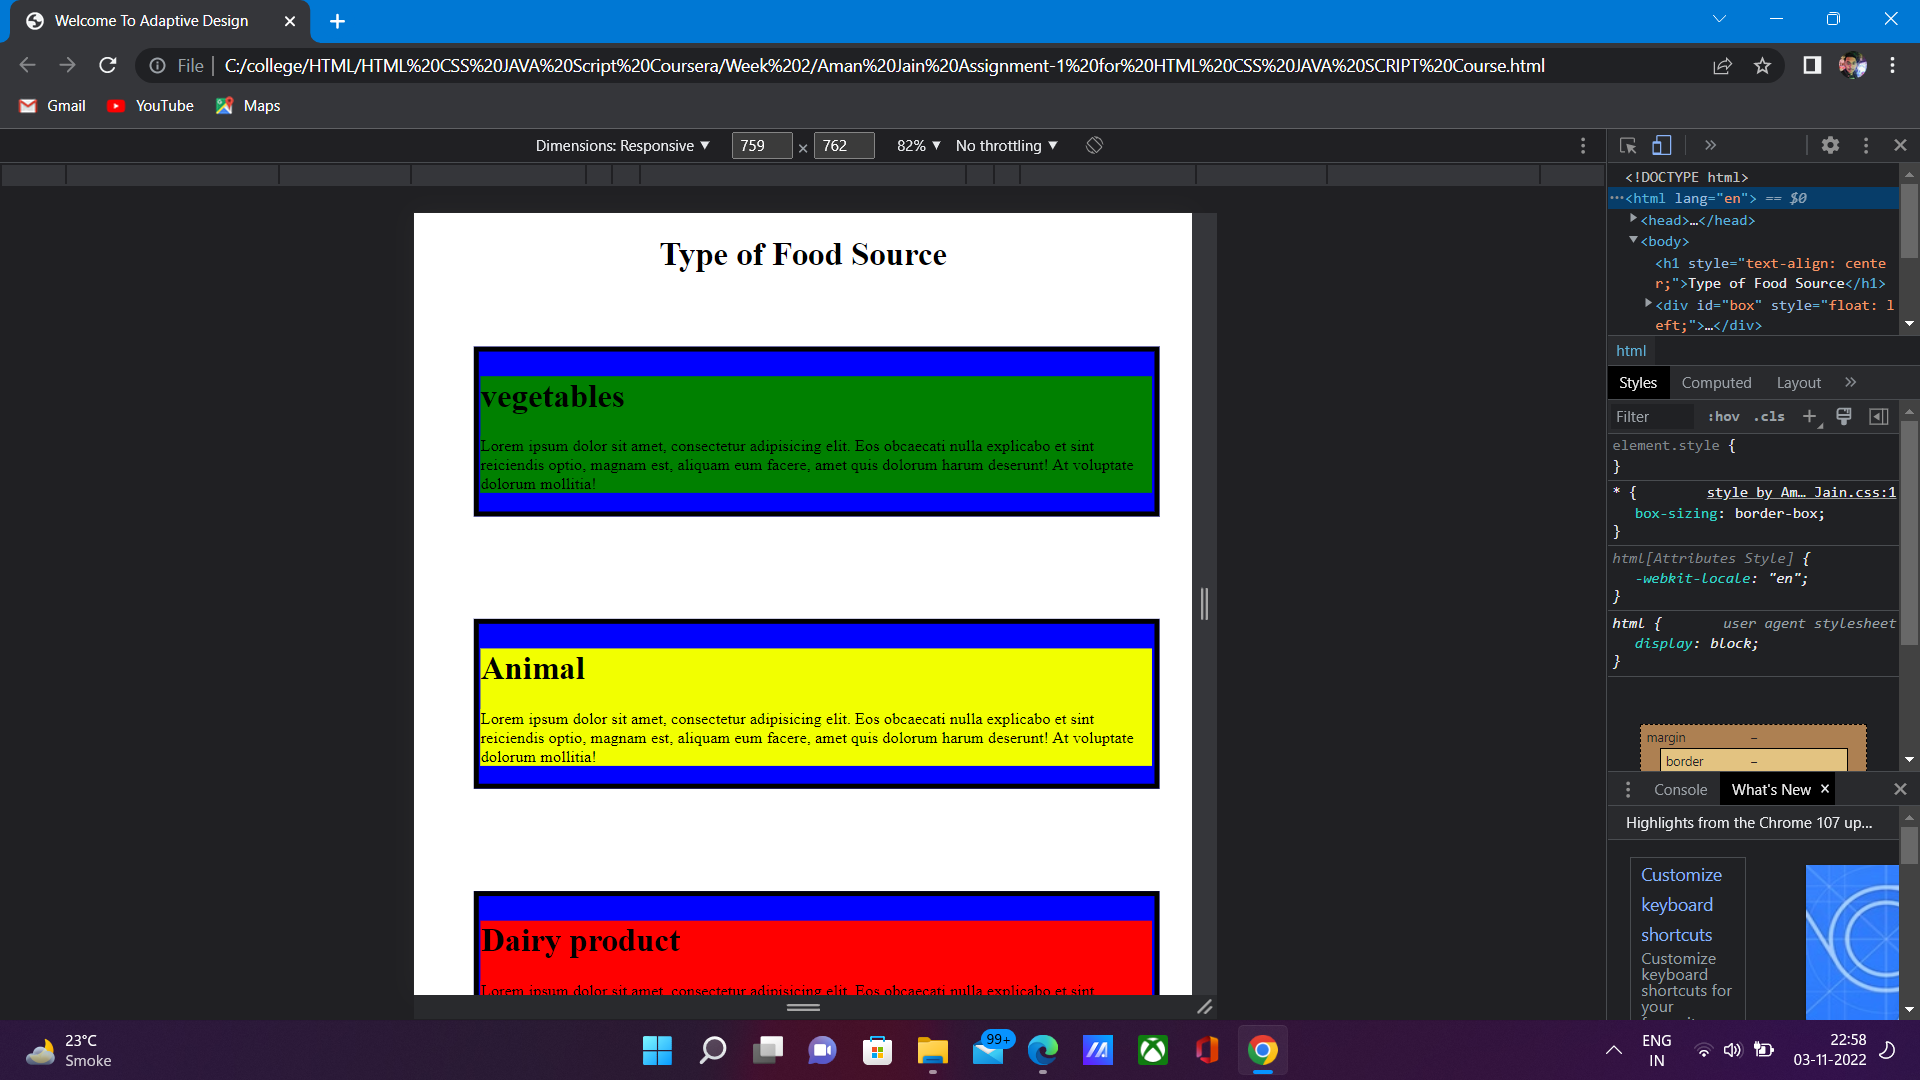Image resolution: width=1920 pixels, height=1080 pixels.
Task: Open the throttling dropdown
Action: click(1006, 145)
